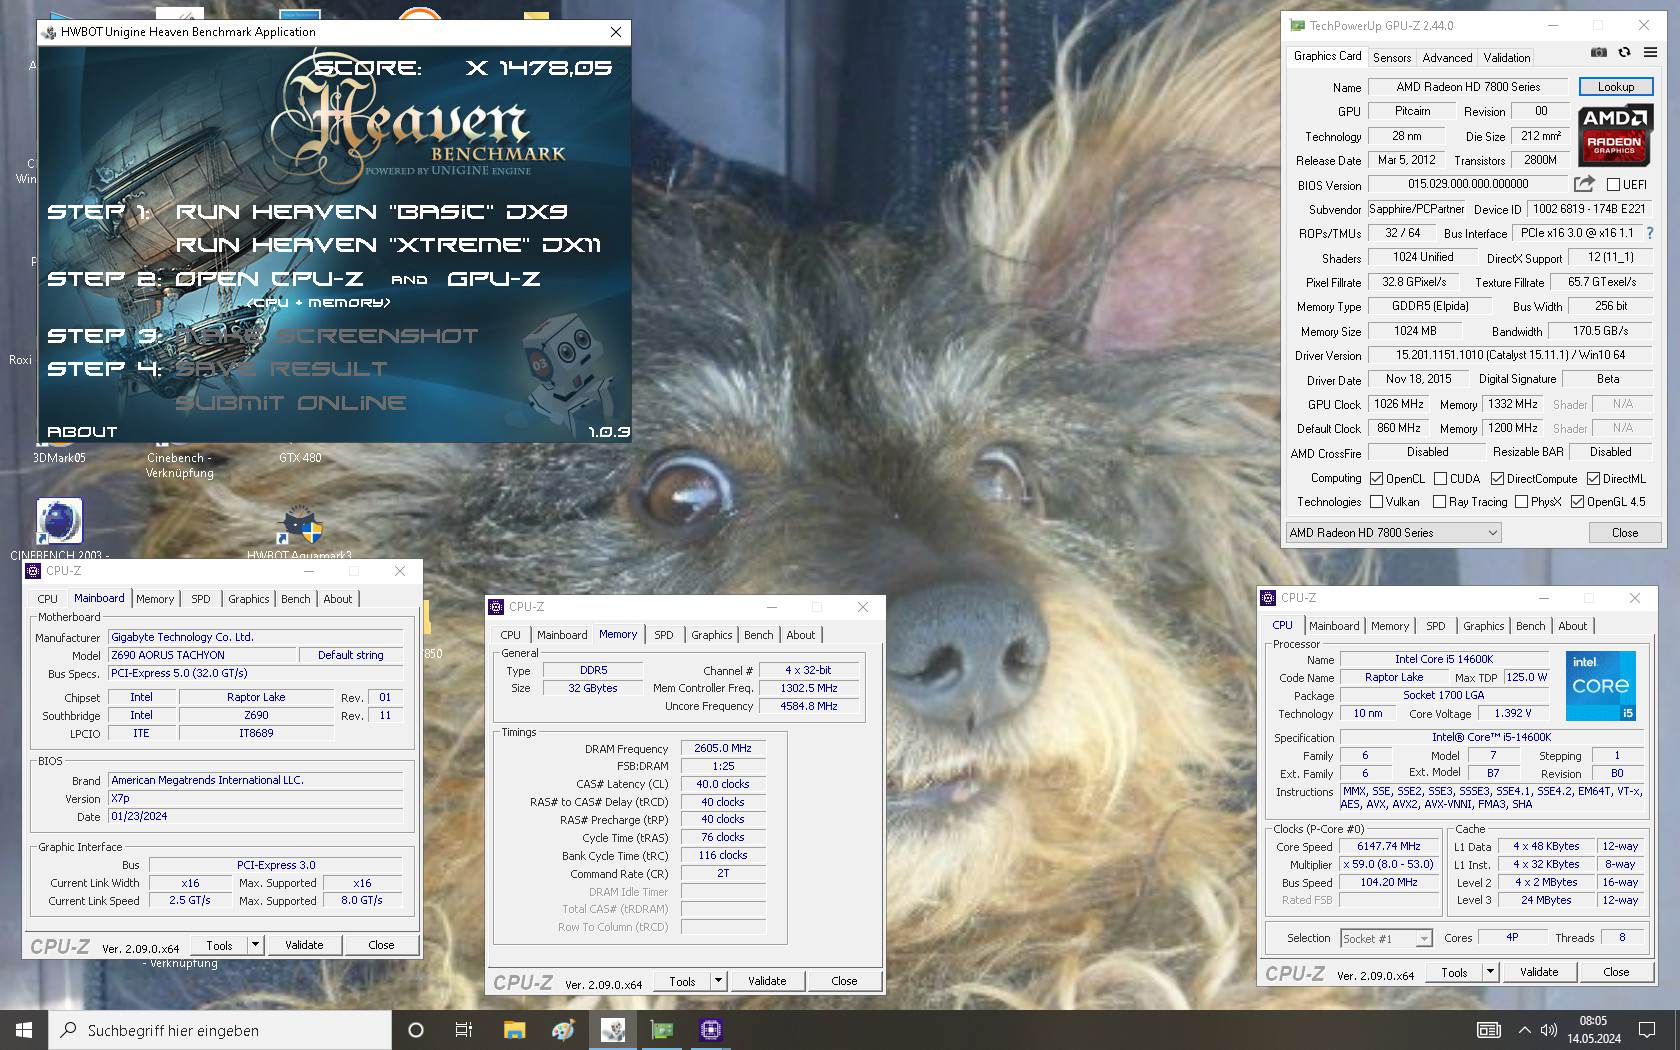1680x1050 pixels.
Task: Open Cortana circle taskbar icon
Action: click(x=416, y=1030)
